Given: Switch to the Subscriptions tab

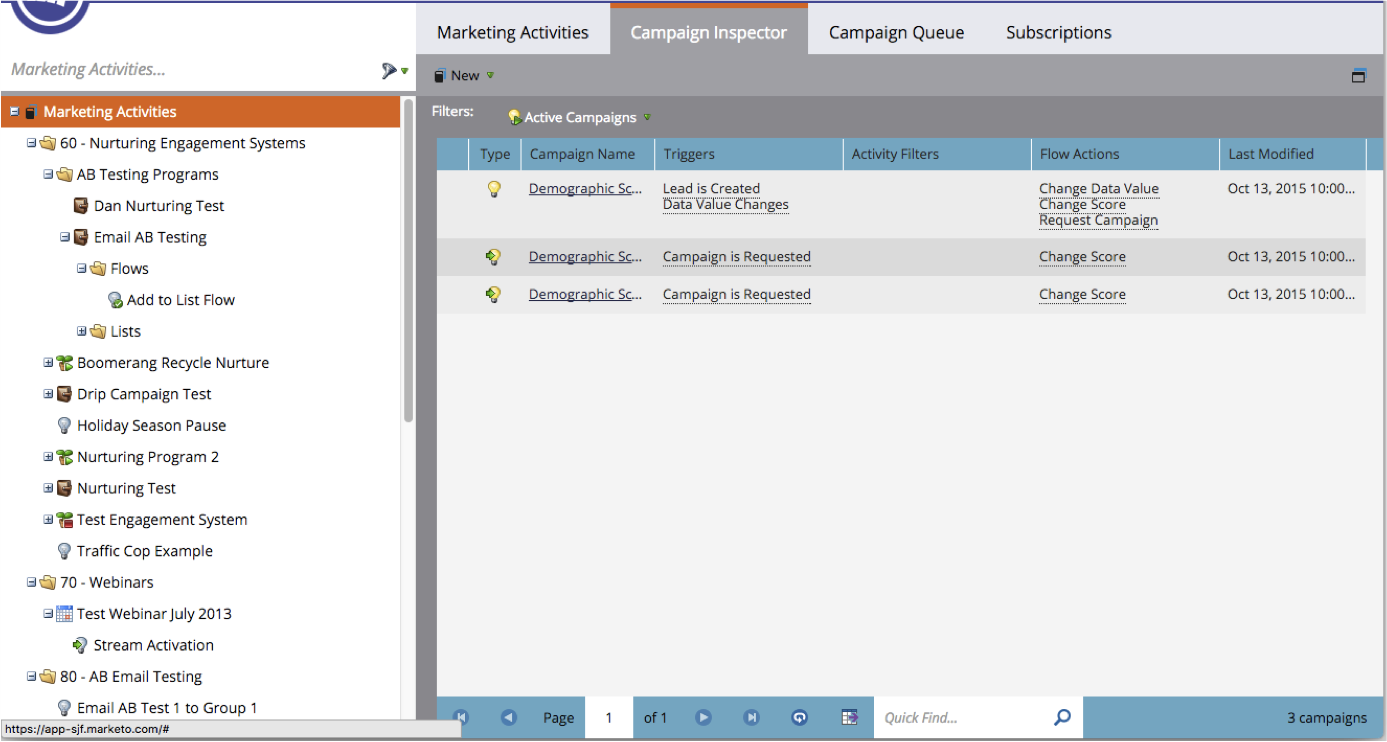Looking at the screenshot, I should coord(1058,32).
